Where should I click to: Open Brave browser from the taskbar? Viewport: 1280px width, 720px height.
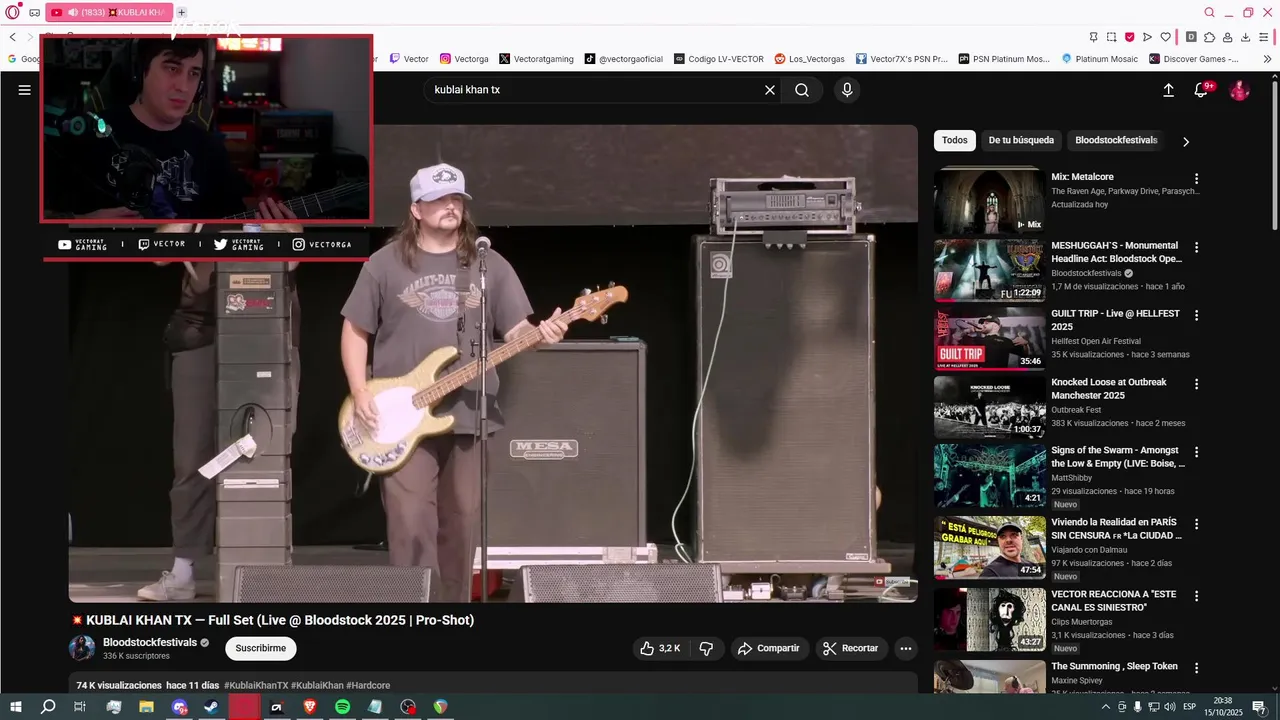coord(309,707)
